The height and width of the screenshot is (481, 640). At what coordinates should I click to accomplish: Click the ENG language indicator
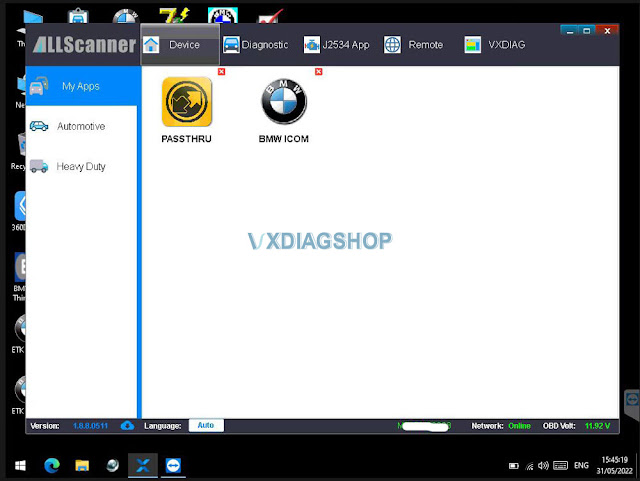click(581, 465)
